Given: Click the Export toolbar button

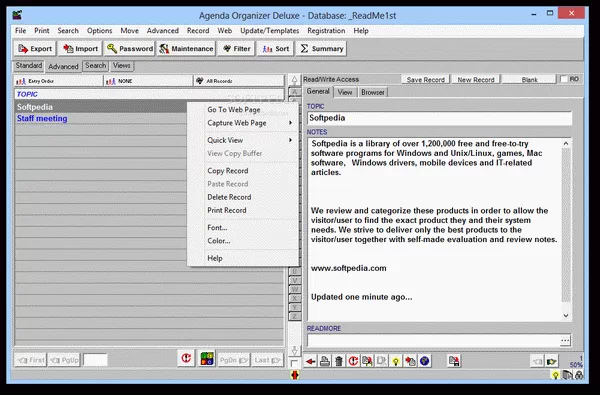Looking at the screenshot, I should (x=35, y=49).
